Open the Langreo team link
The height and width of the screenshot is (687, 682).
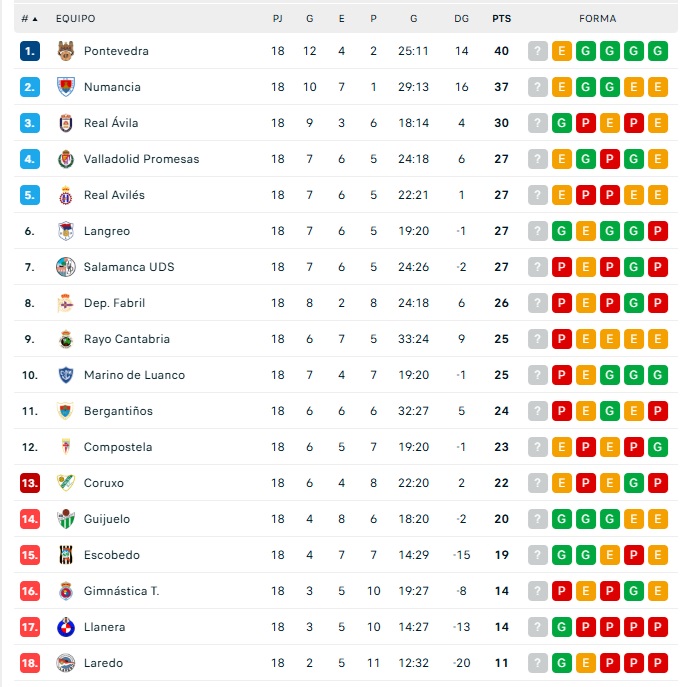107,231
